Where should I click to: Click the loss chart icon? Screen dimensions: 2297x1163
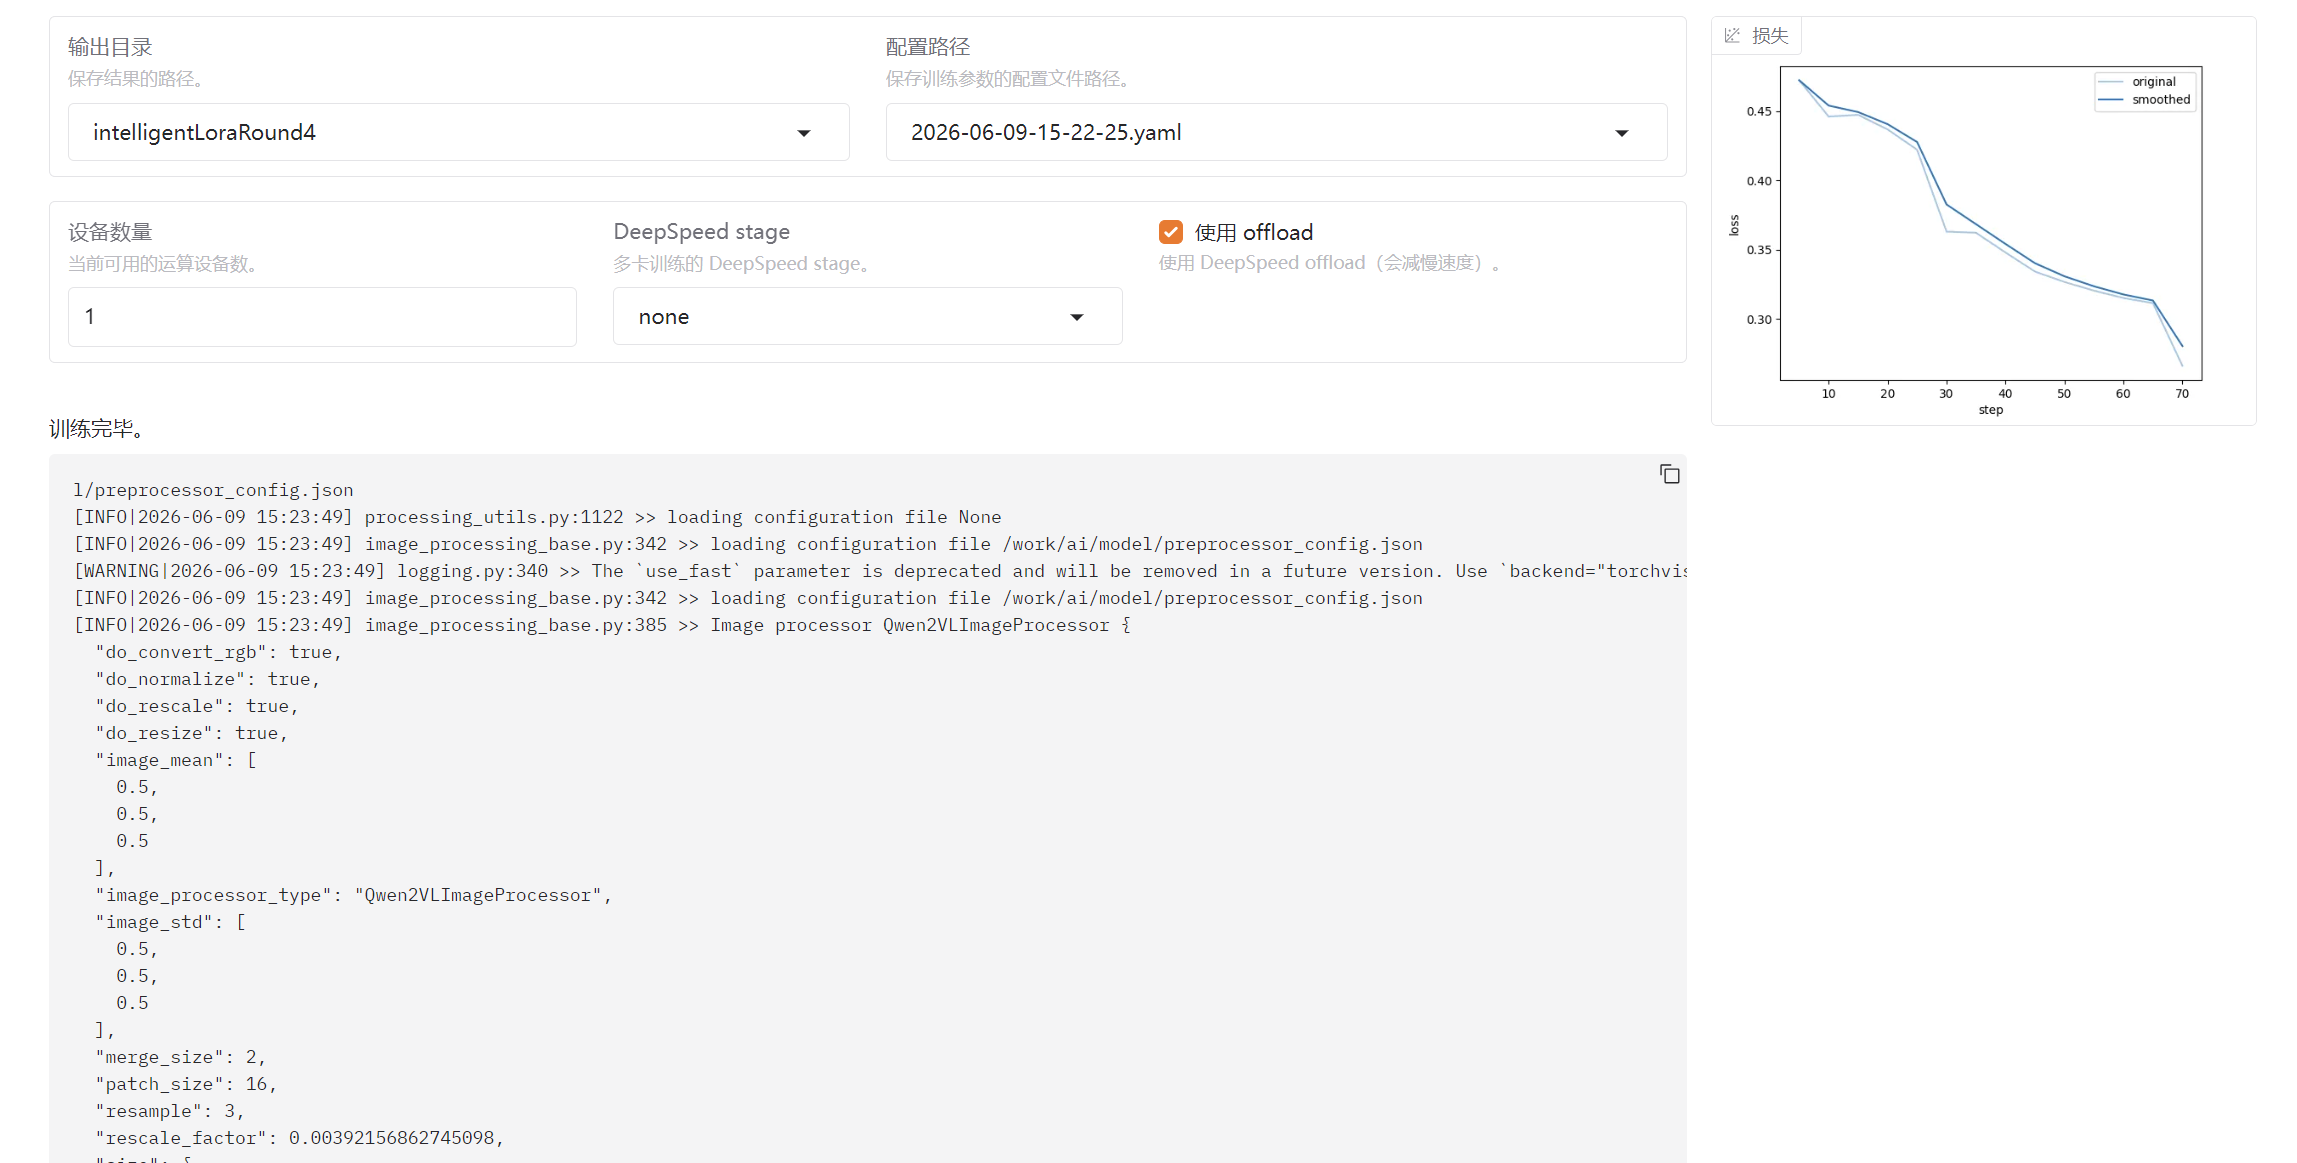coord(1732,36)
